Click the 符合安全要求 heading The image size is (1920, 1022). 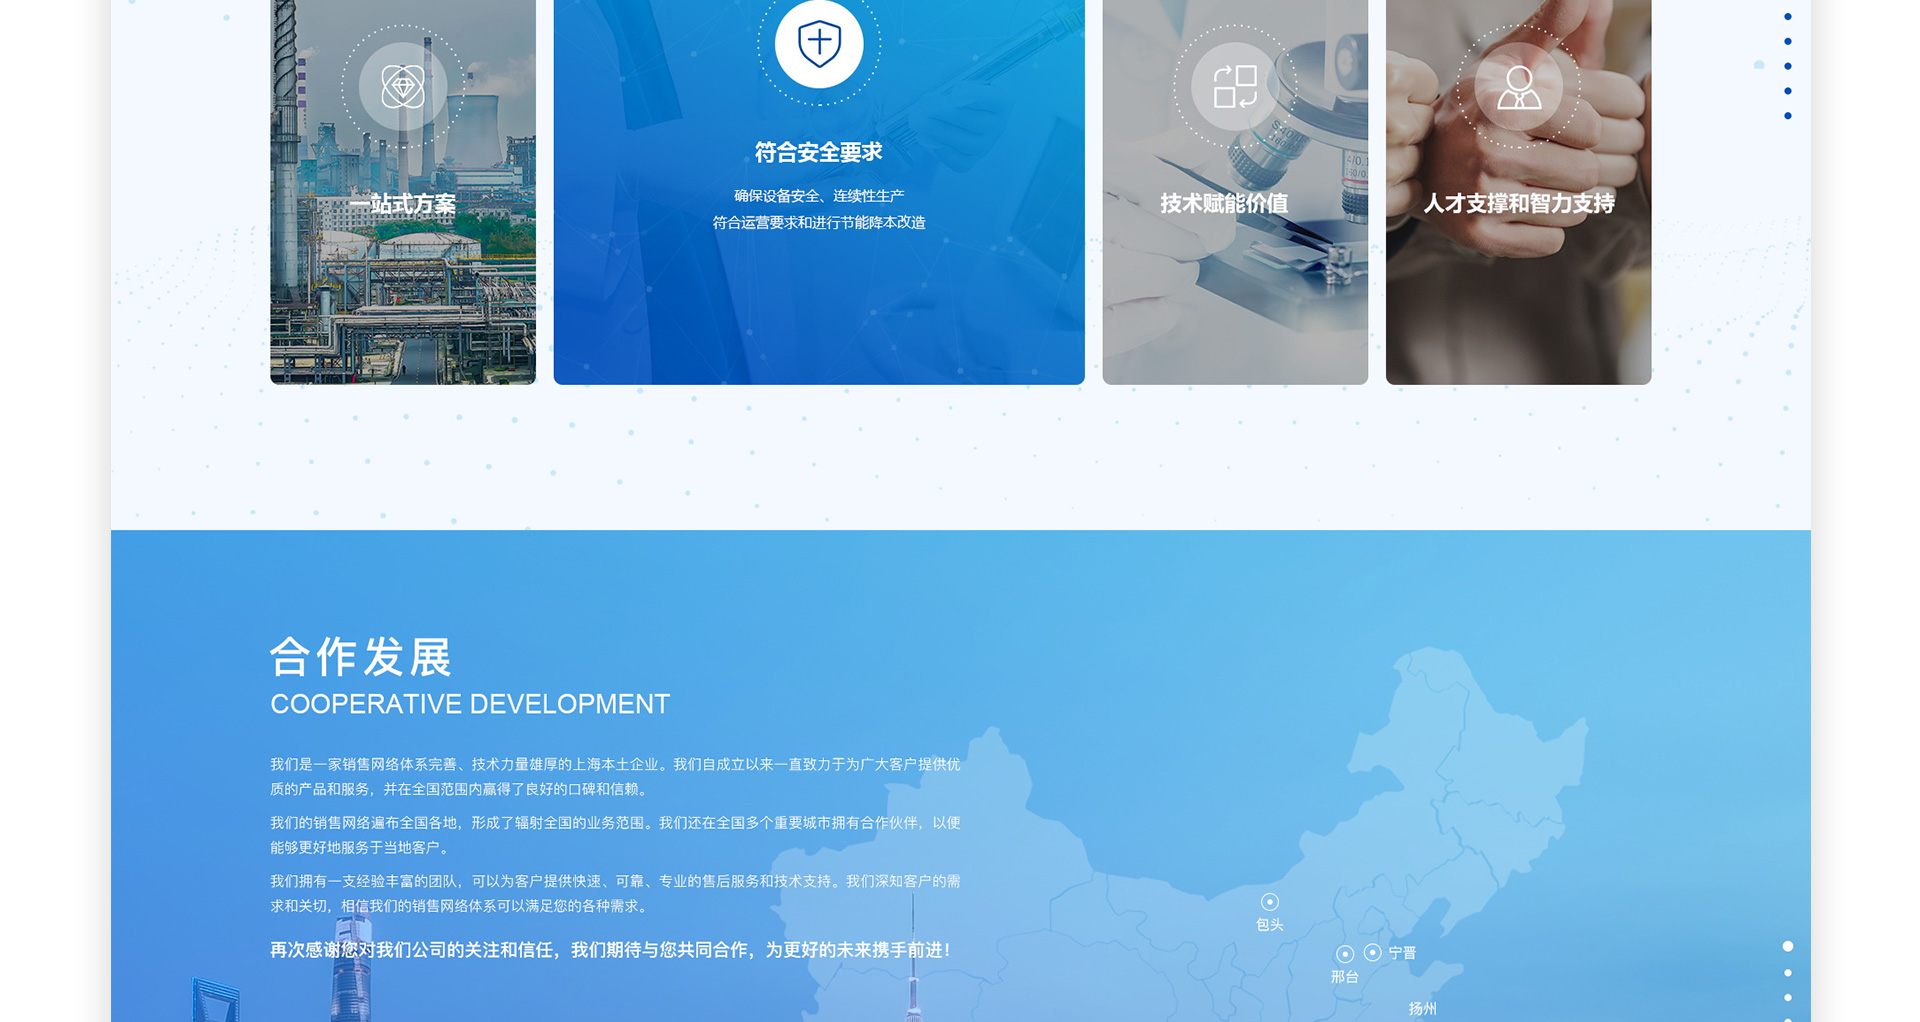(818, 153)
